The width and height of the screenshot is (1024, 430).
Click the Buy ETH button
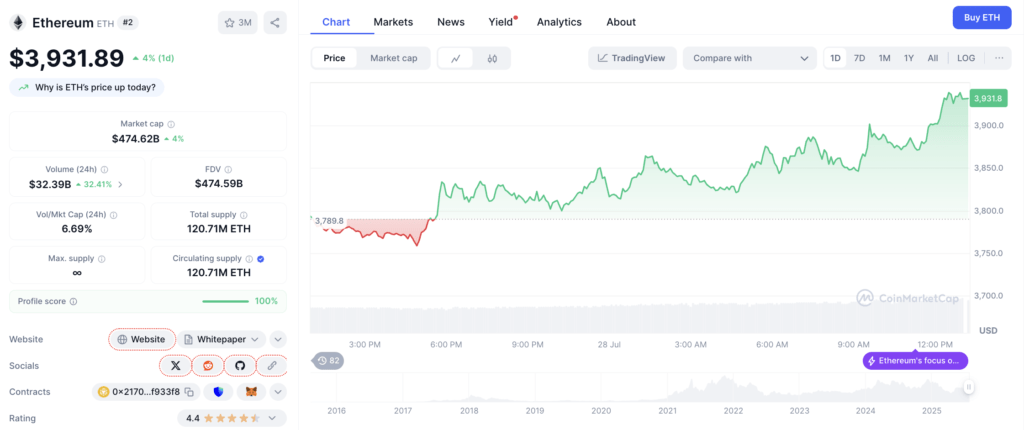point(982,18)
